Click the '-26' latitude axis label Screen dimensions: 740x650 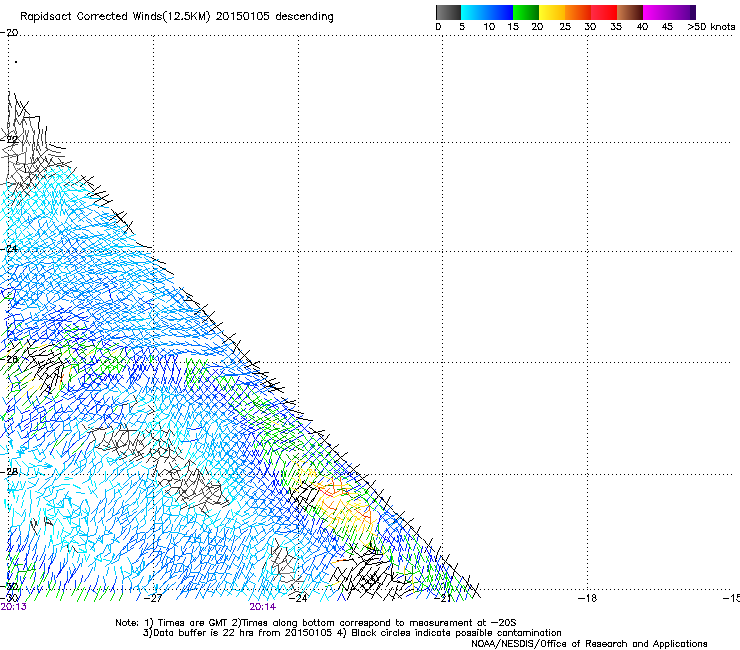[9, 359]
